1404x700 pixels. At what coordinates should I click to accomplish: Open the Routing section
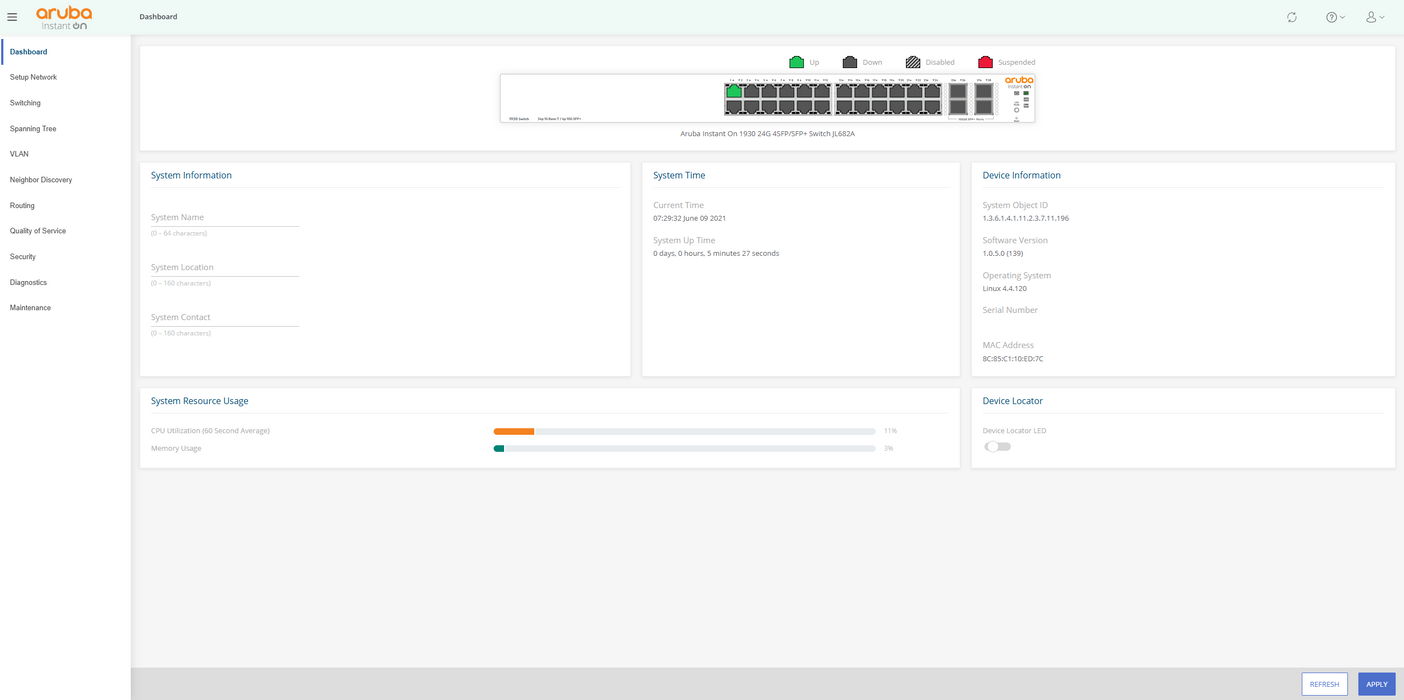[x=22, y=206]
